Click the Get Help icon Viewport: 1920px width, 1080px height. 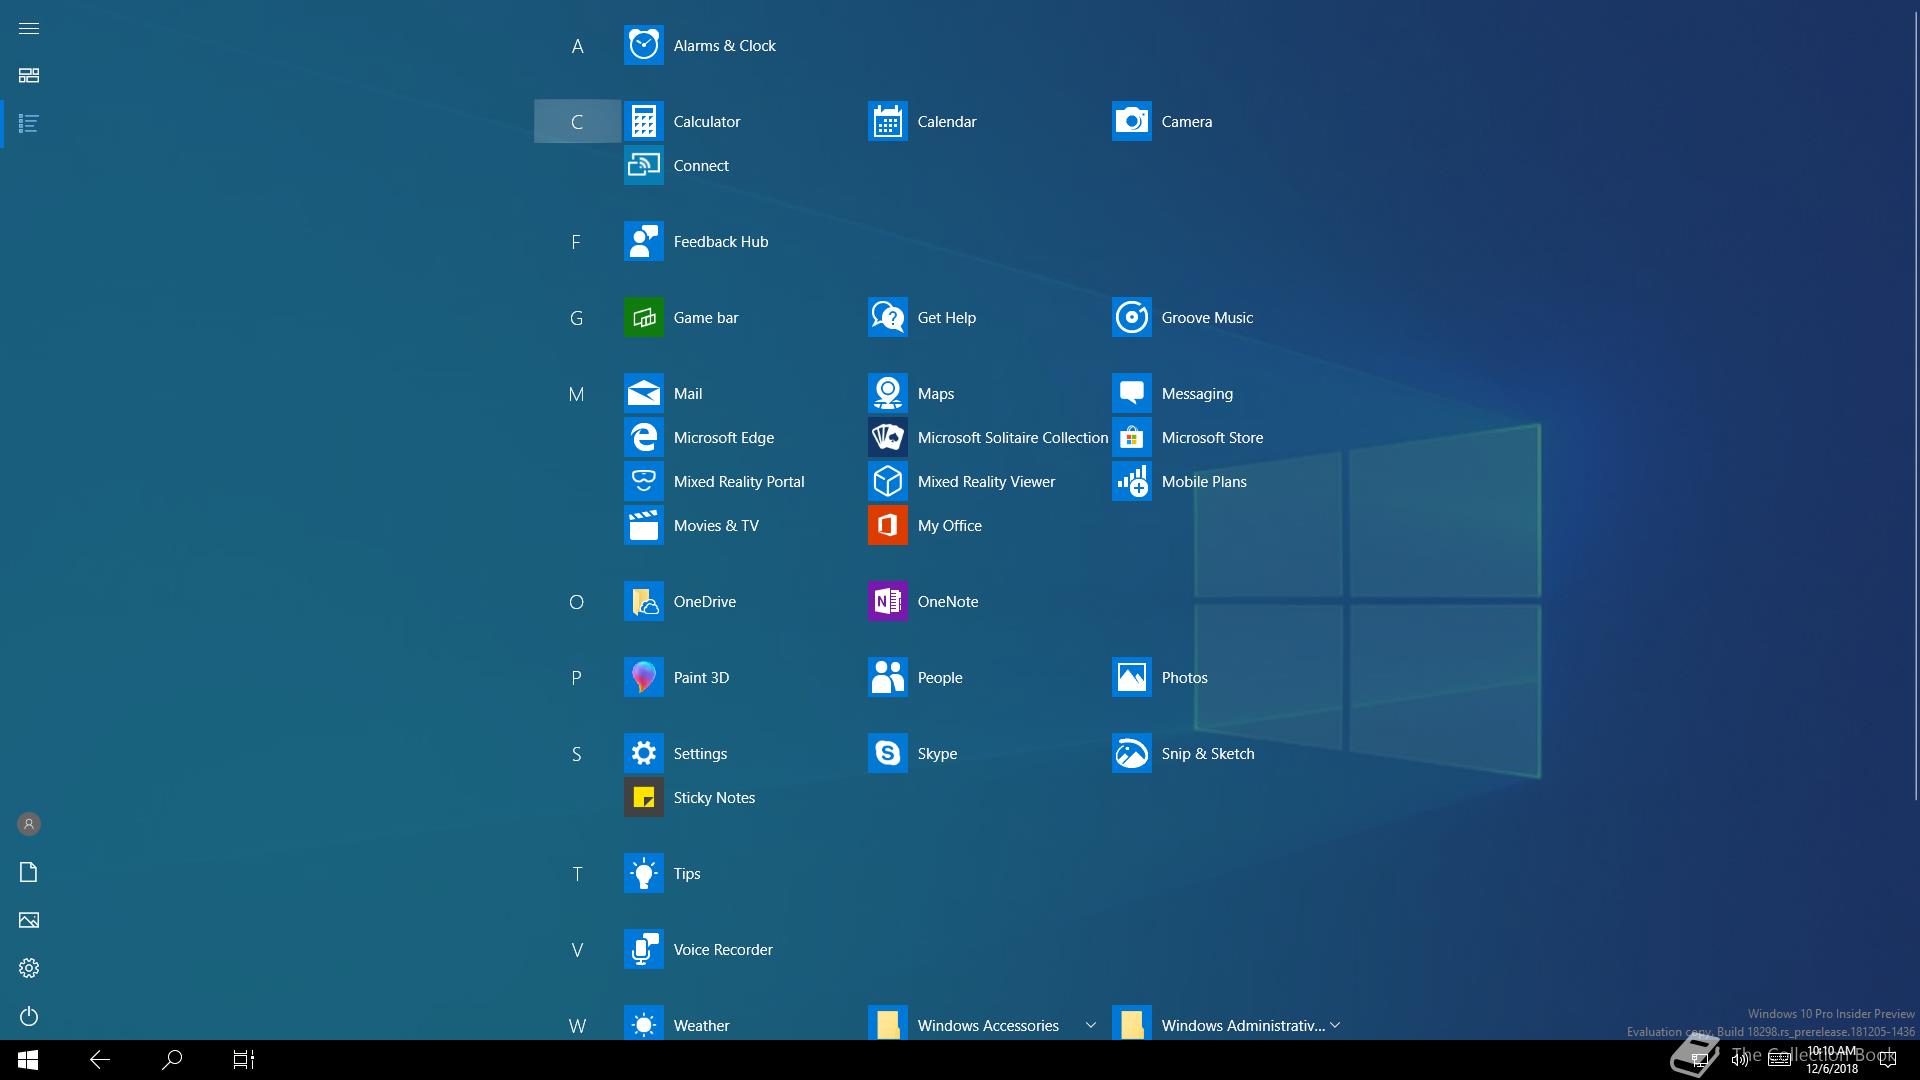(x=887, y=317)
